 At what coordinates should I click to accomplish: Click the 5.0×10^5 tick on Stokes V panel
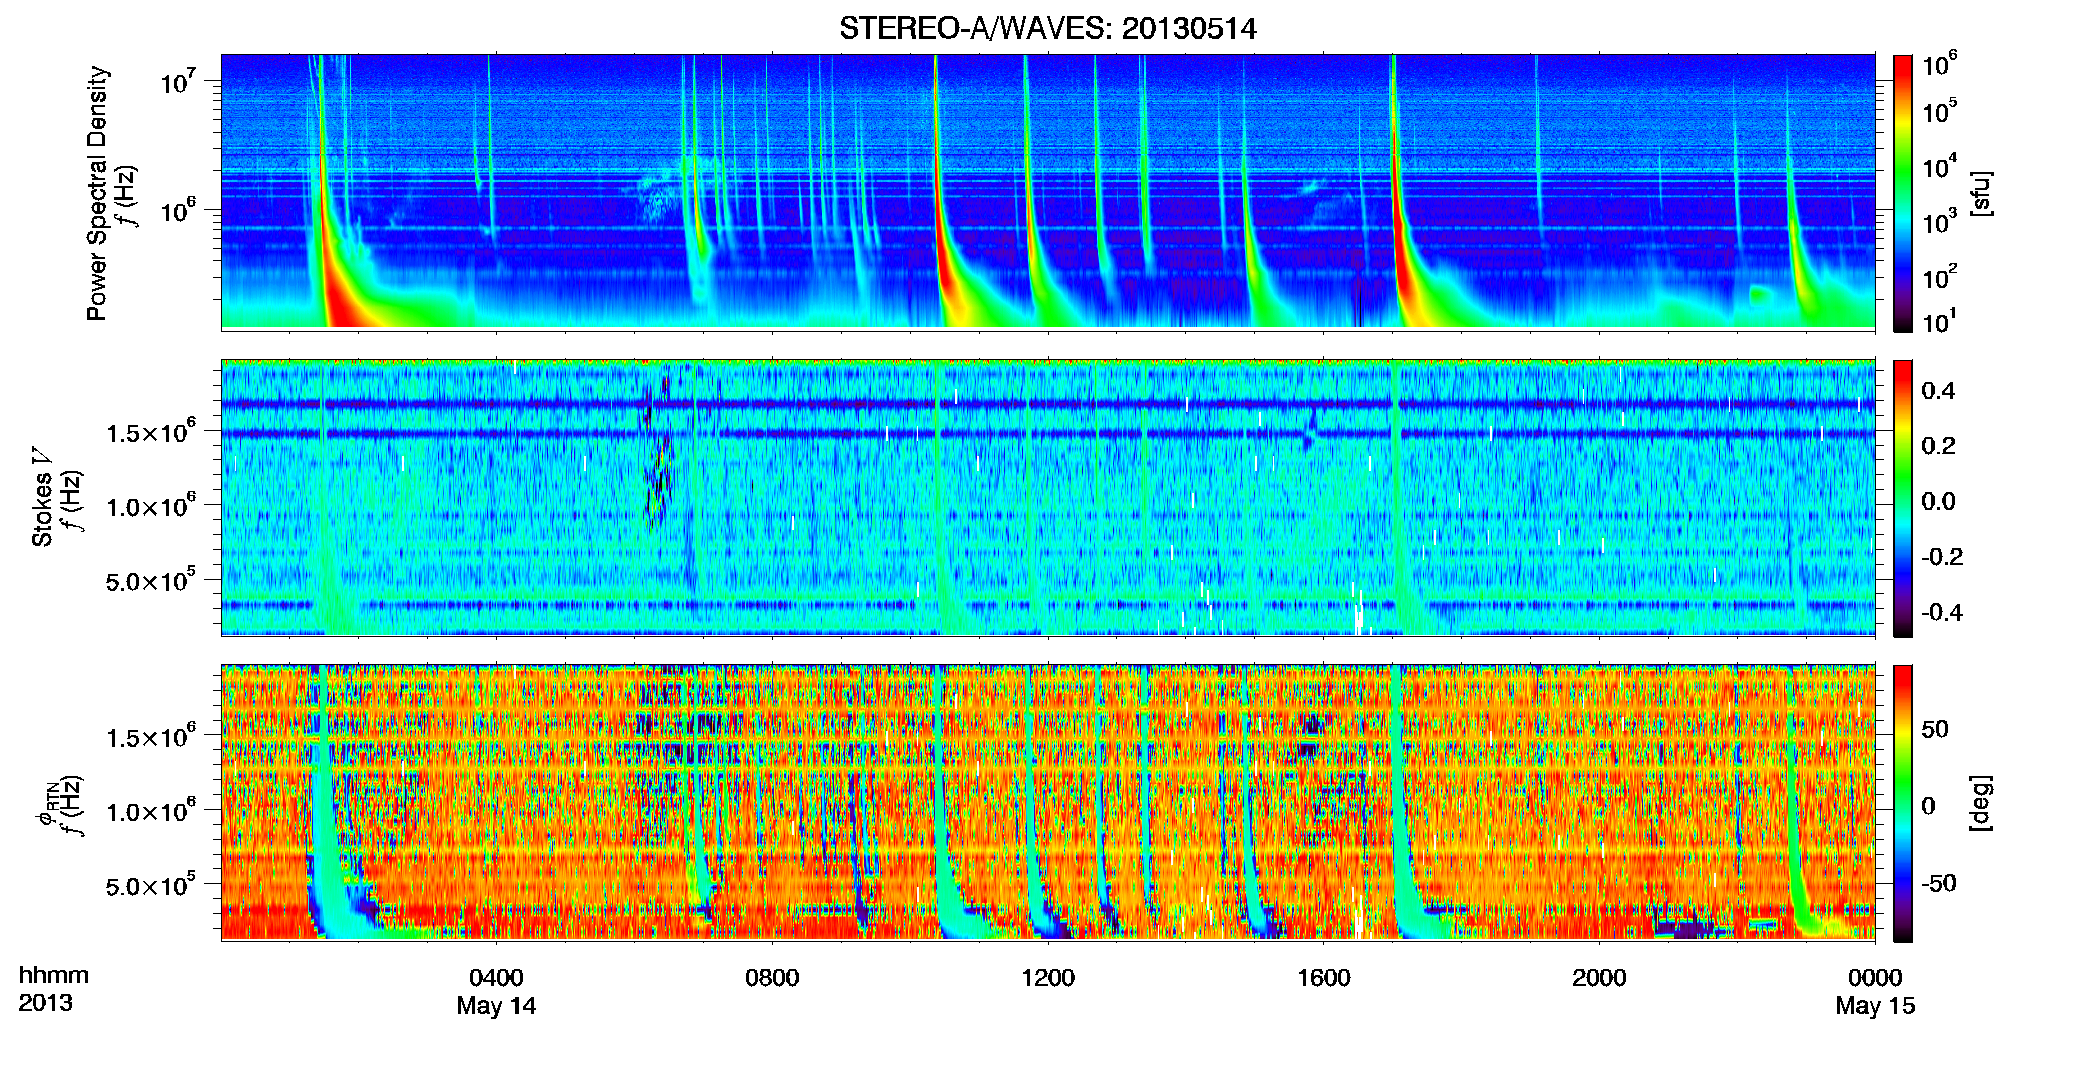[x=151, y=580]
